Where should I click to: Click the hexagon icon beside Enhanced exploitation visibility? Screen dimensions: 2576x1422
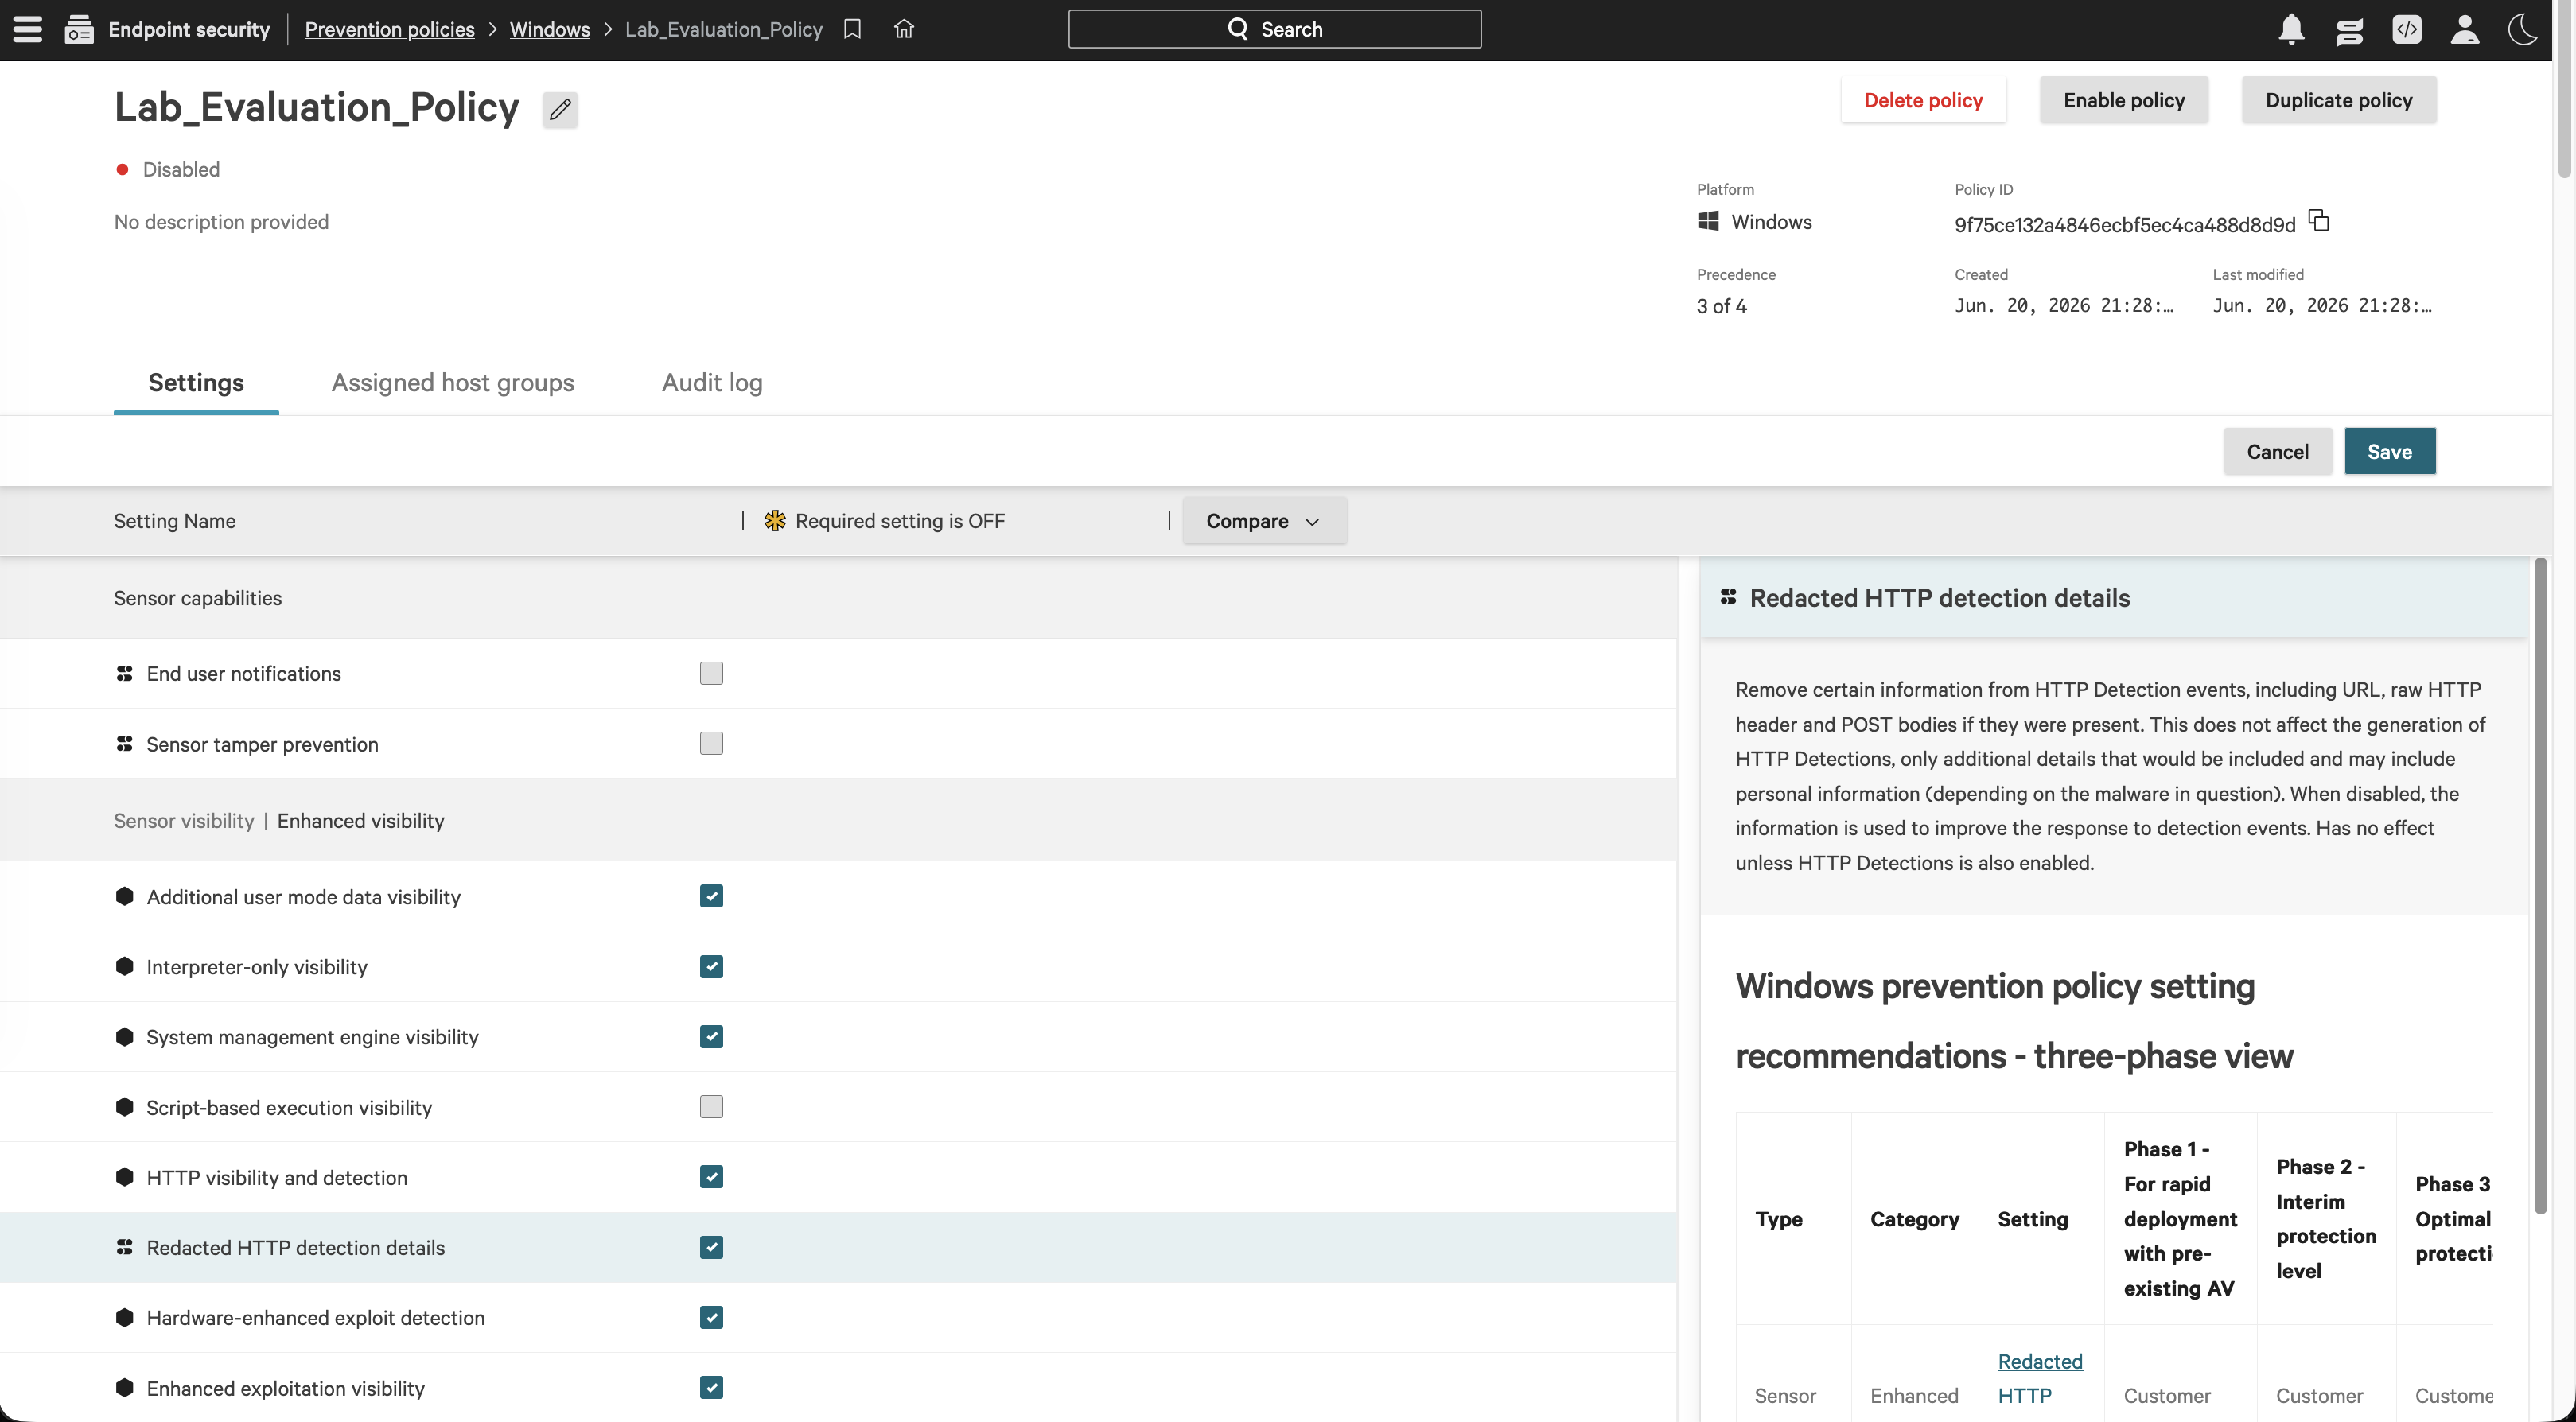[x=124, y=1388]
